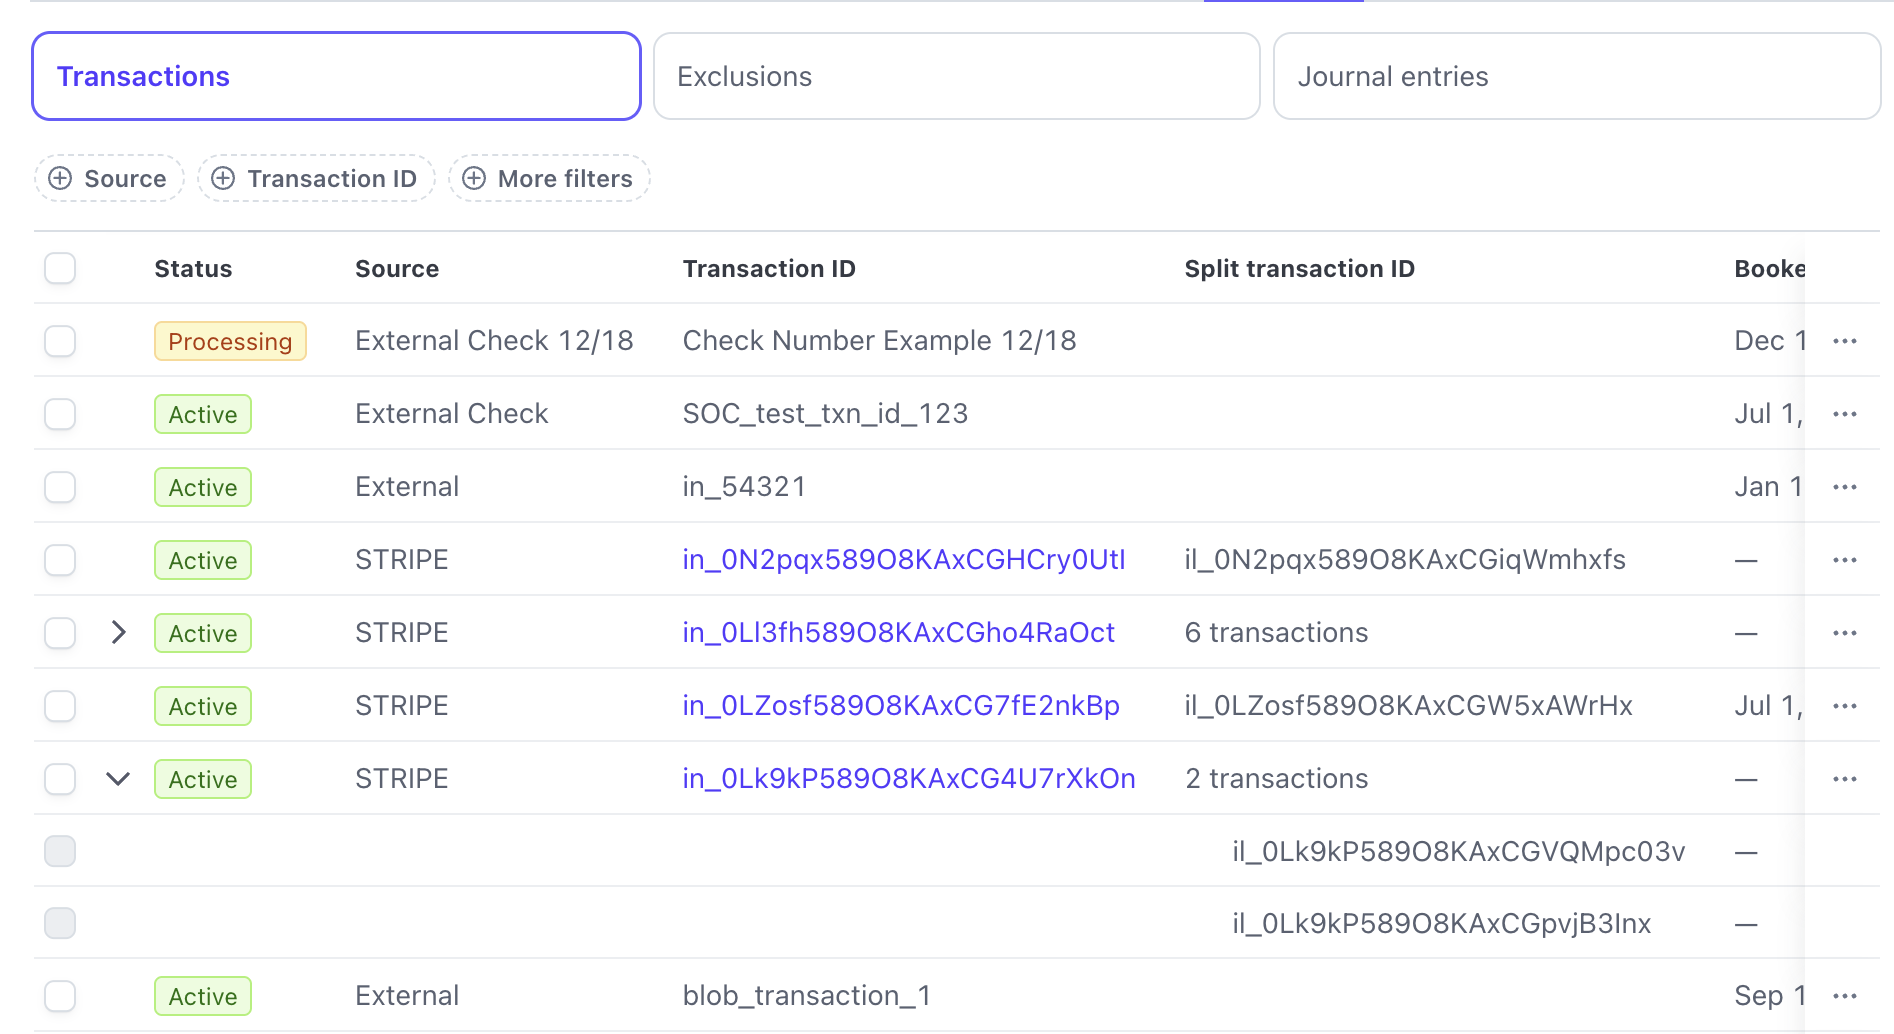The width and height of the screenshot is (1894, 1034).
Task: Open the ellipsis menu for in_0Lk9kP589O8KAxCG4U7rXkOn
Action: 1844,778
